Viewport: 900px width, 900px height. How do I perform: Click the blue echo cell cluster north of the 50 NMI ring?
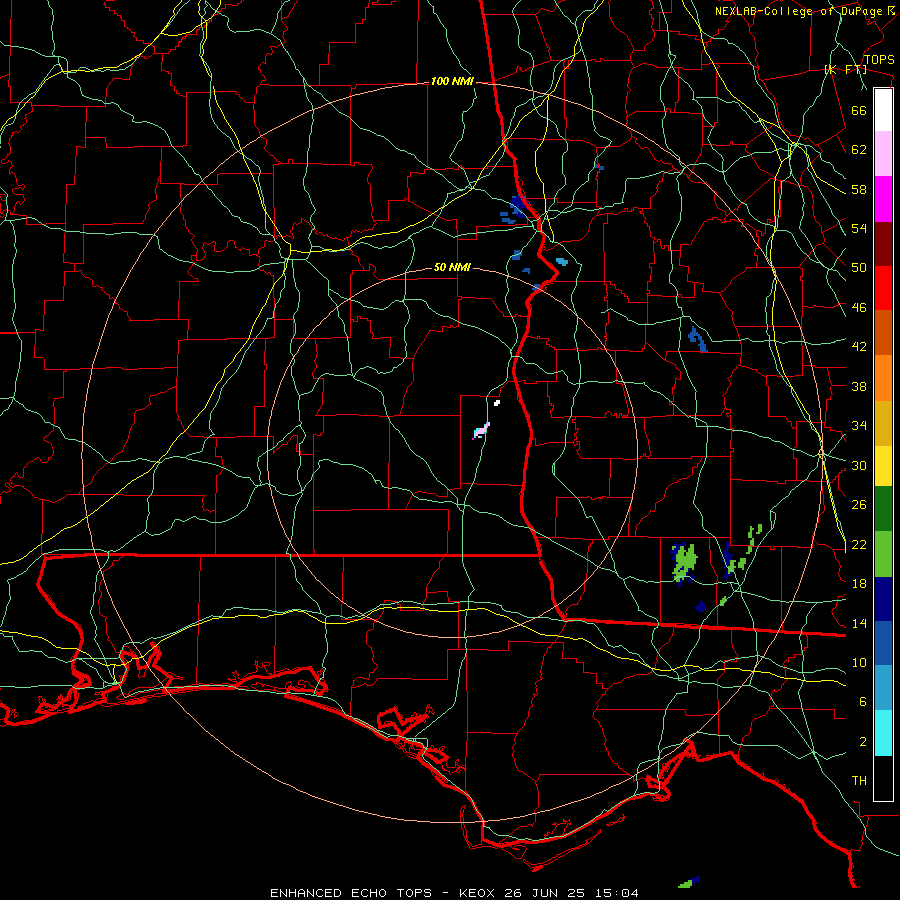coord(514,210)
